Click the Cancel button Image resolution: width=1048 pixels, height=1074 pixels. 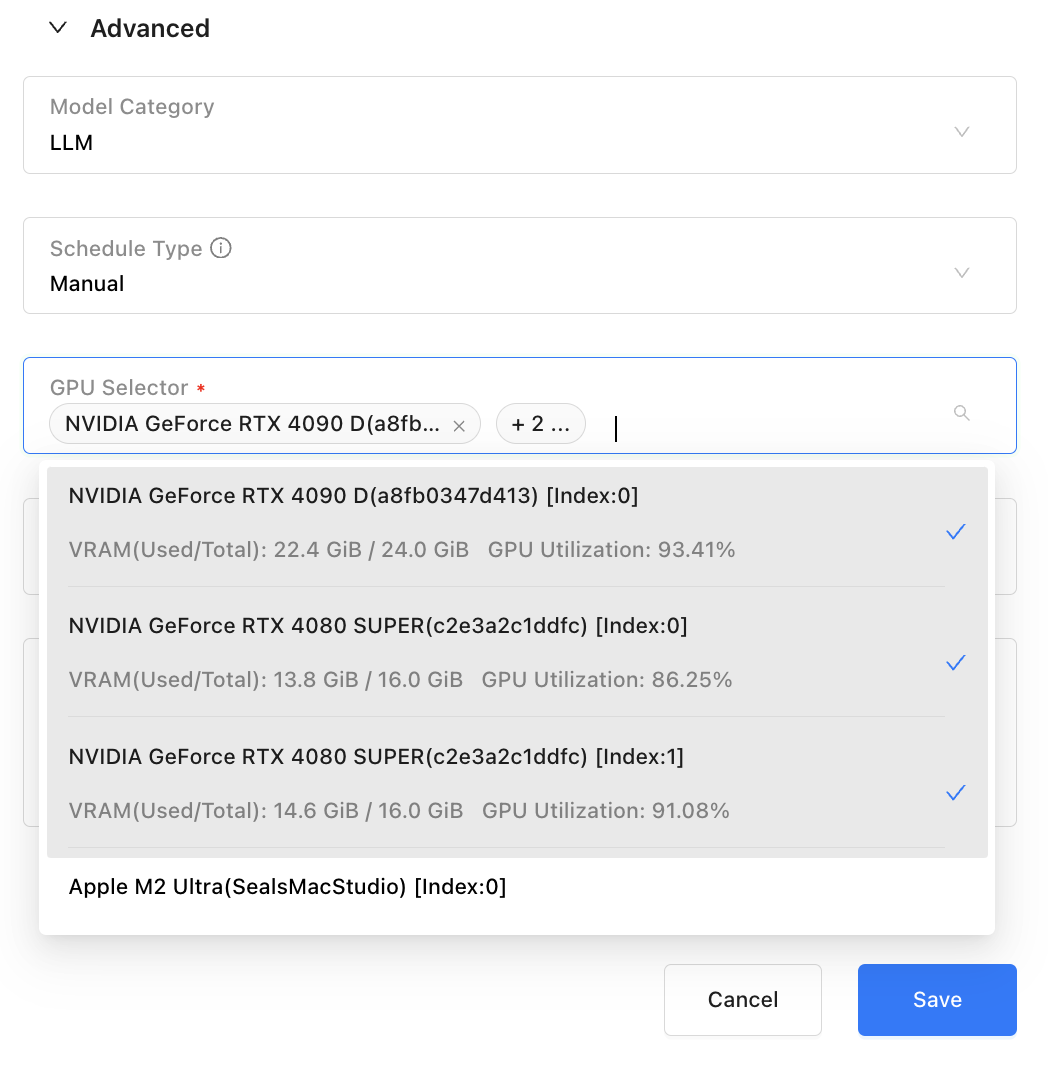pos(743,1000)
